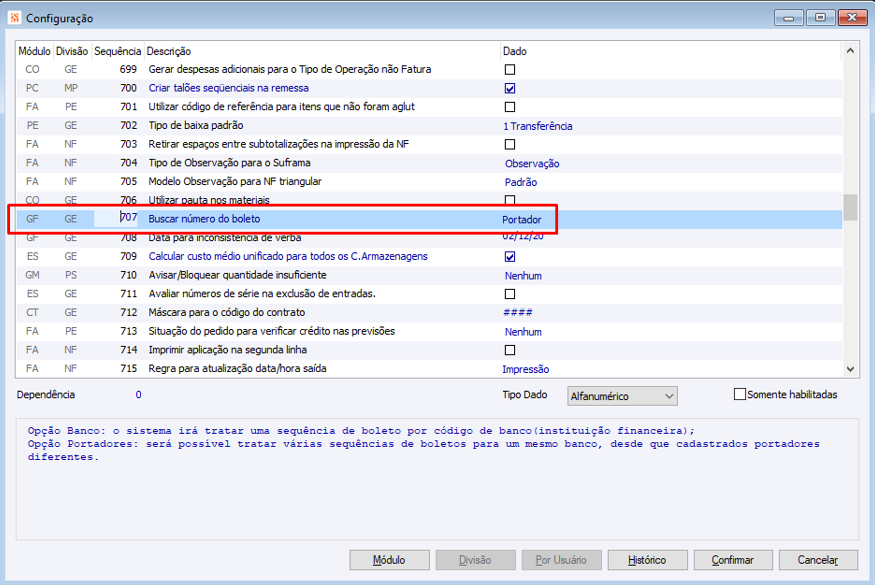
Task: Click #### mask value in row 712
Action: (517, 313)
